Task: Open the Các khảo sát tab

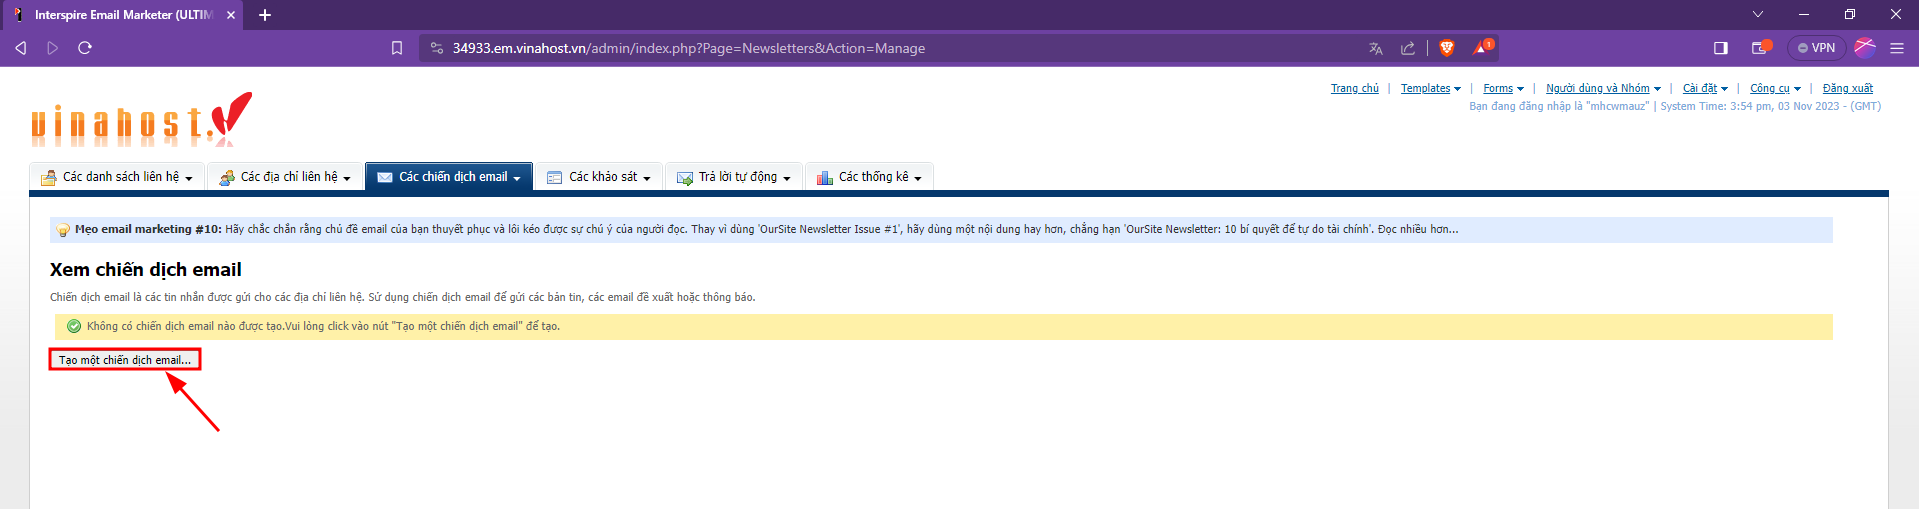Action: coord(599,177)
